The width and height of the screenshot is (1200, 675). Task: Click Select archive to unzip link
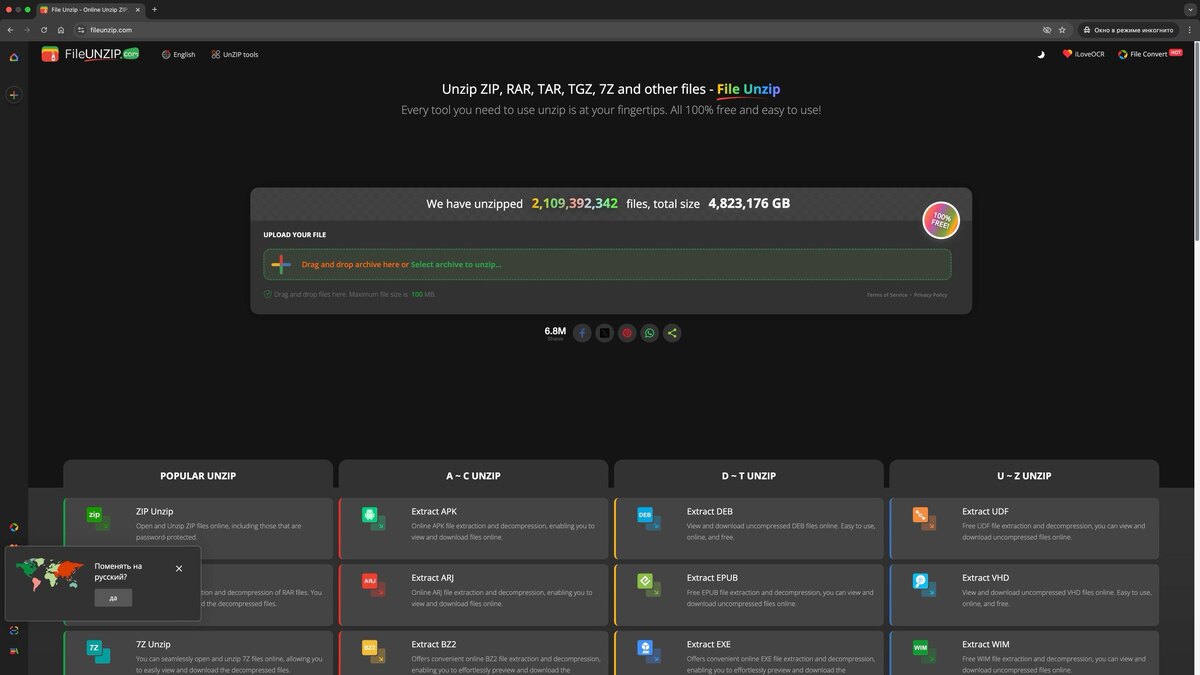tap(456, 264)
